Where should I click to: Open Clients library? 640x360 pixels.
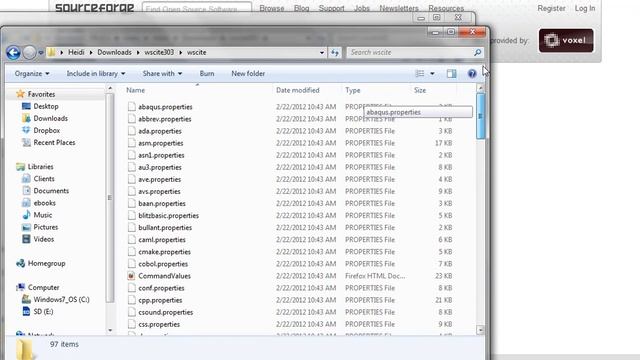point(44,179)
